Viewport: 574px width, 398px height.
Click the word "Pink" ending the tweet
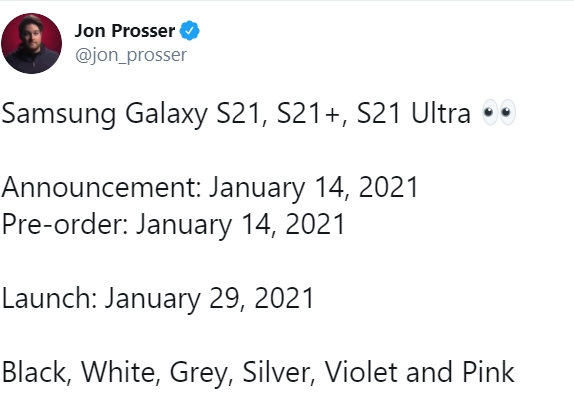[488, 372]
